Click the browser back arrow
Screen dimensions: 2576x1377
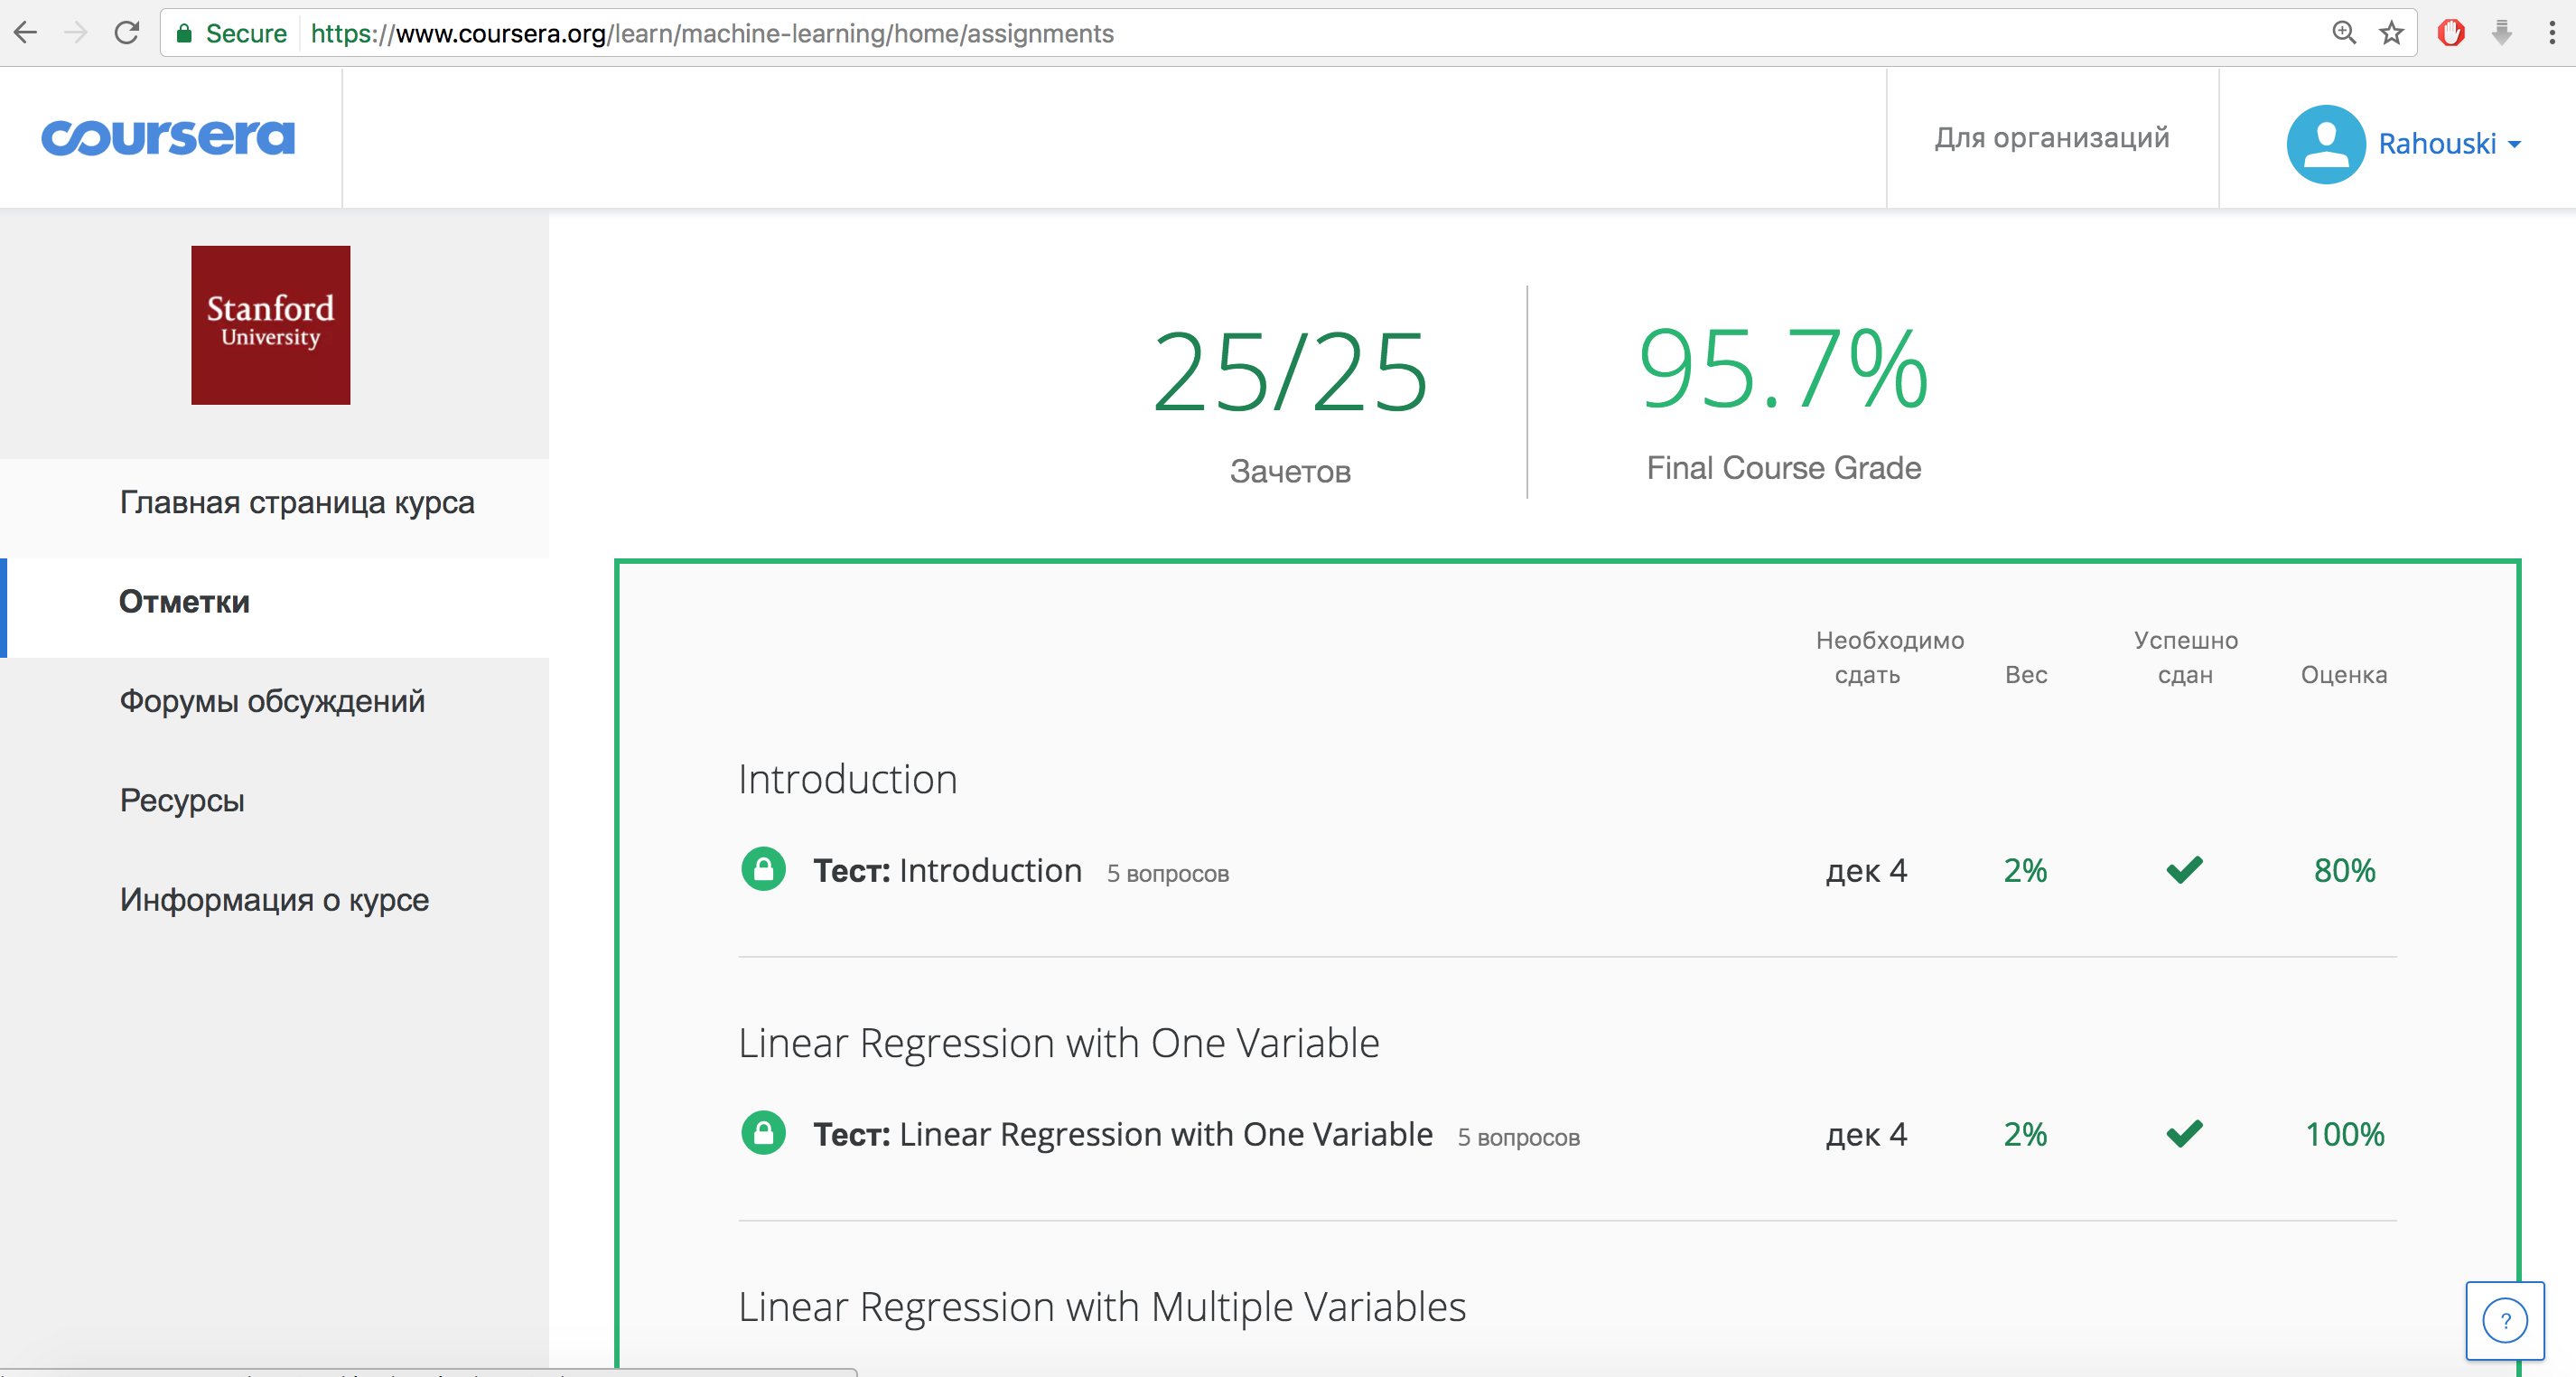[26, 33]
